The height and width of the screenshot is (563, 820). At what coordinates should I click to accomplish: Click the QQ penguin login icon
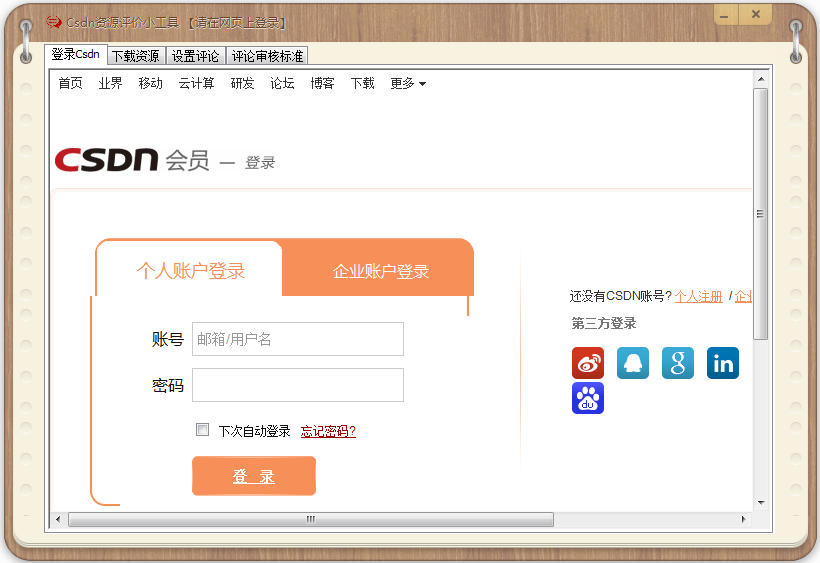633,363
